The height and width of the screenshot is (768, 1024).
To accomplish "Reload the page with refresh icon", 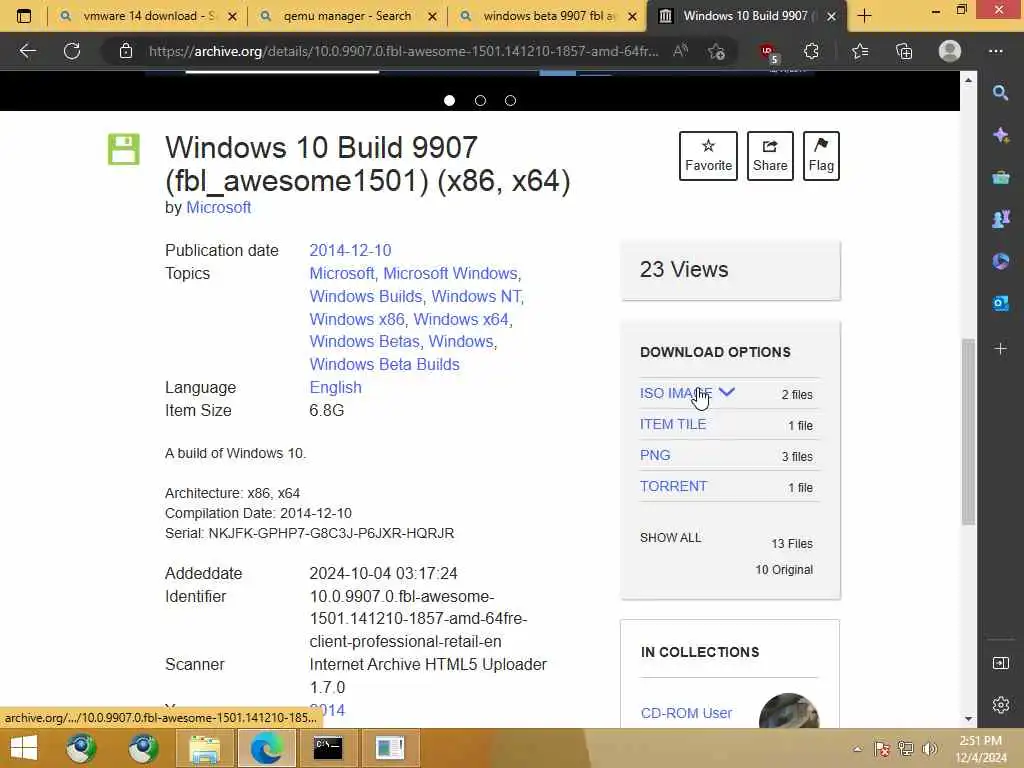I will coord(72,51).
